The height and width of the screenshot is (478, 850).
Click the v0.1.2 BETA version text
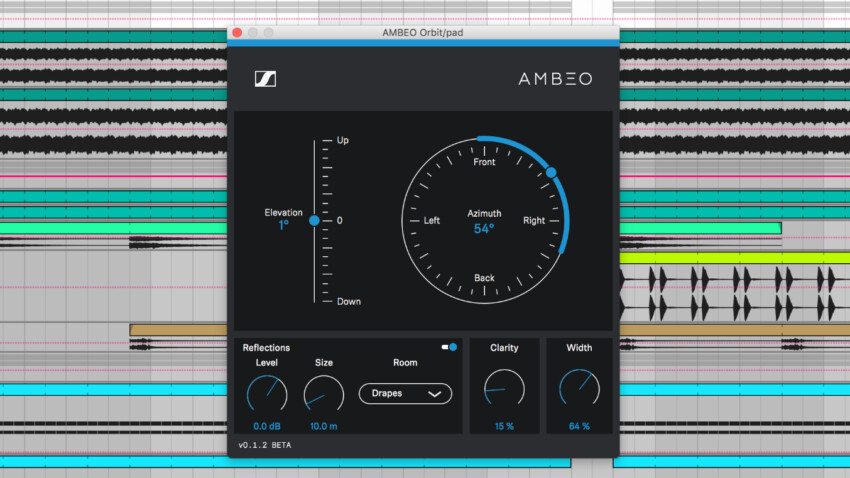pyautogui.click(x=265, y=445)
